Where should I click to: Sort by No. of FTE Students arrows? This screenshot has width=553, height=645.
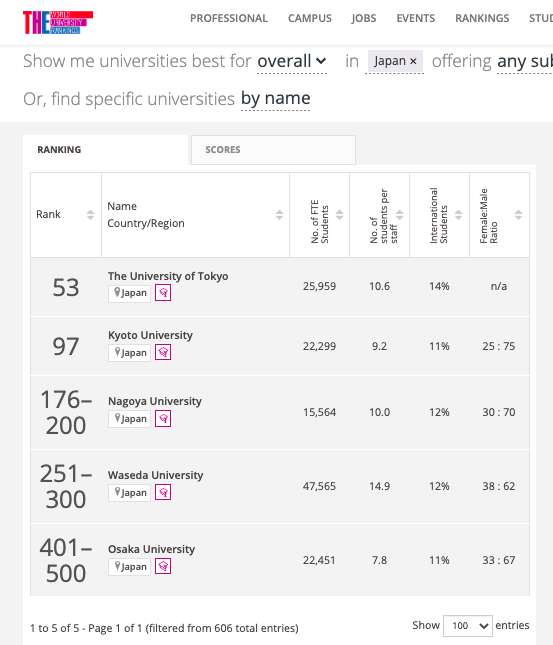339,215
